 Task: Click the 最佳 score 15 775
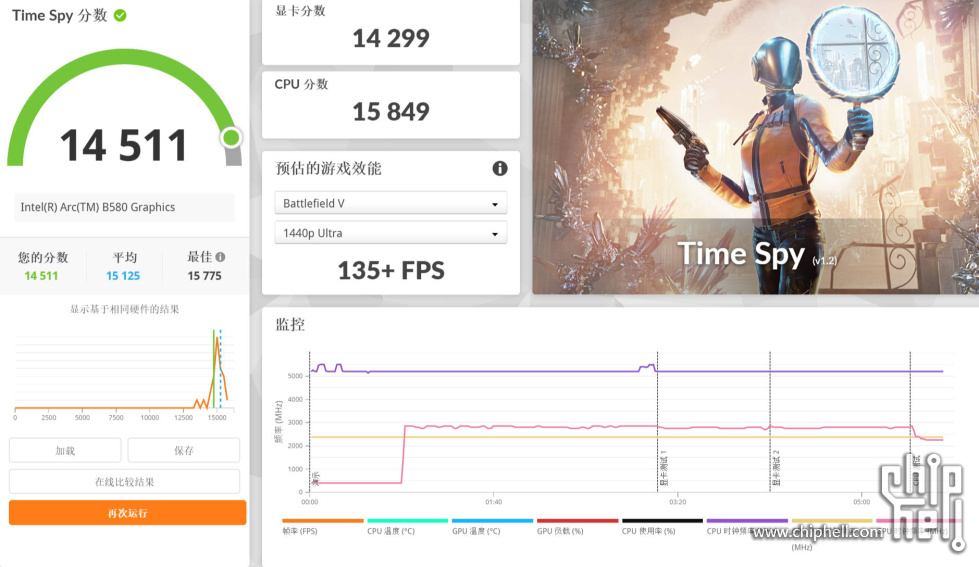click(204, 275)
